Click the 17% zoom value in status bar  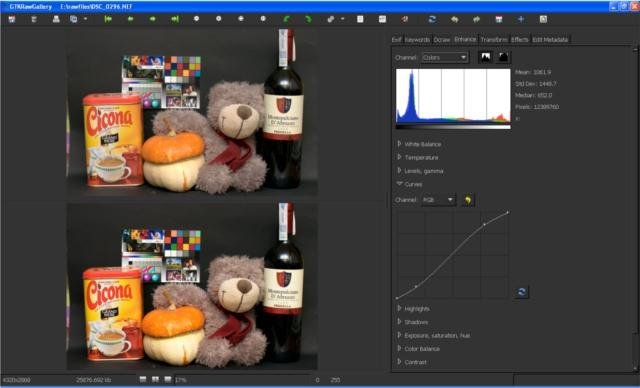click(x=180, y=380)
